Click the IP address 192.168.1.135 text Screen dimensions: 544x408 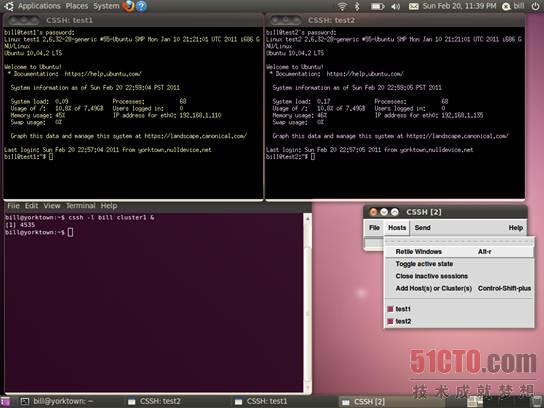[462, 115]
